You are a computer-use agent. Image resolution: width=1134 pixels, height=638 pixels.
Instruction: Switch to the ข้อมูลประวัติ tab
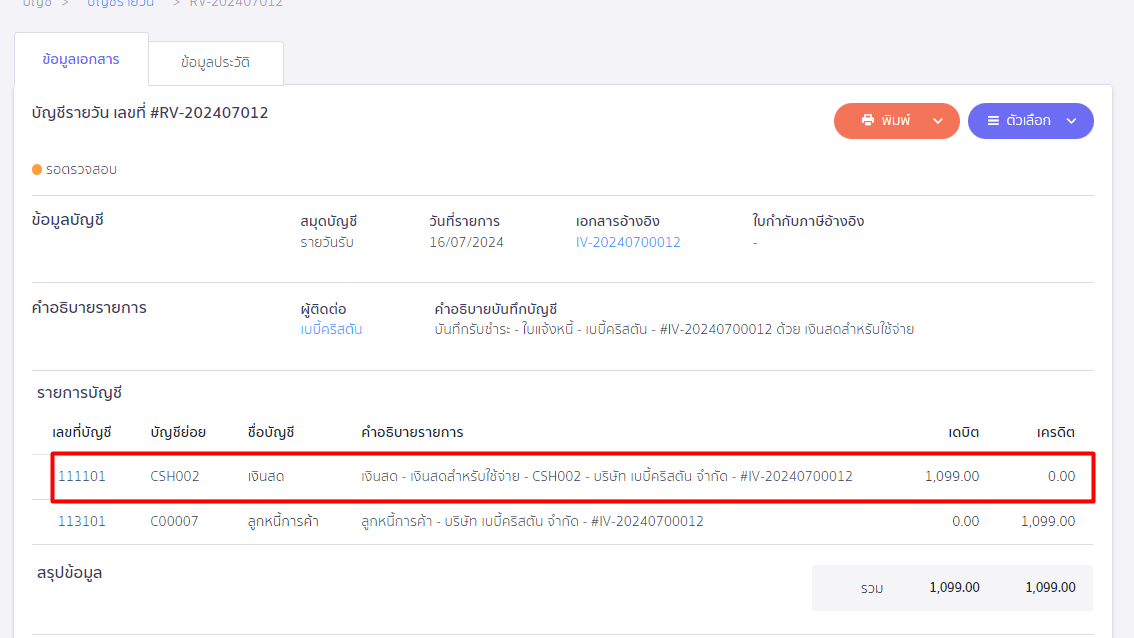click(215, 62)
